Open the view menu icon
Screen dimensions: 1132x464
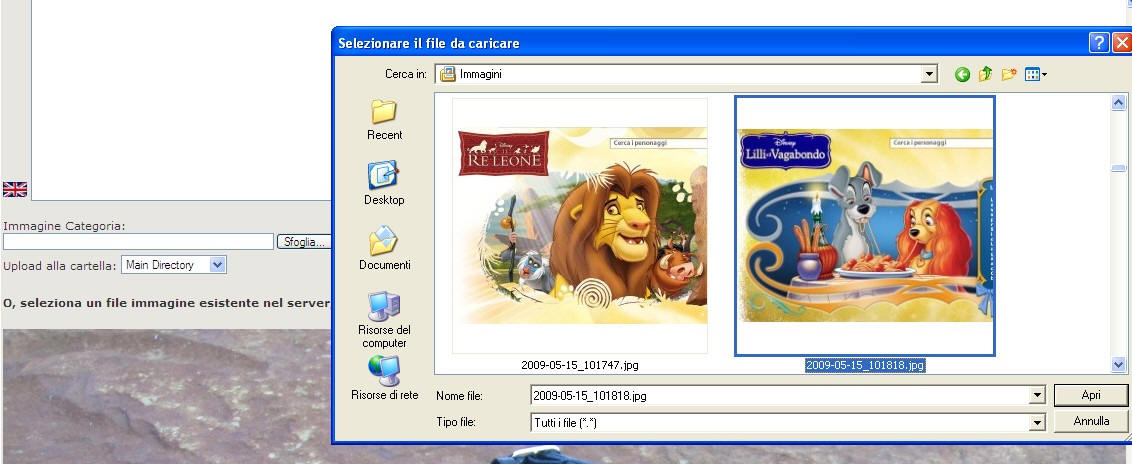(x=1036, y=74)
